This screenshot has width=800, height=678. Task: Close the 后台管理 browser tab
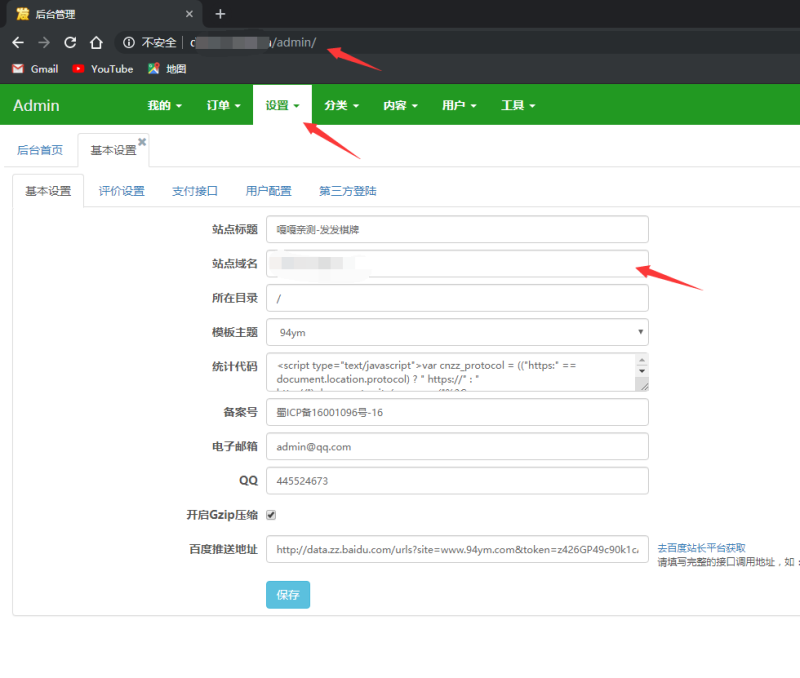pos(189,14)
